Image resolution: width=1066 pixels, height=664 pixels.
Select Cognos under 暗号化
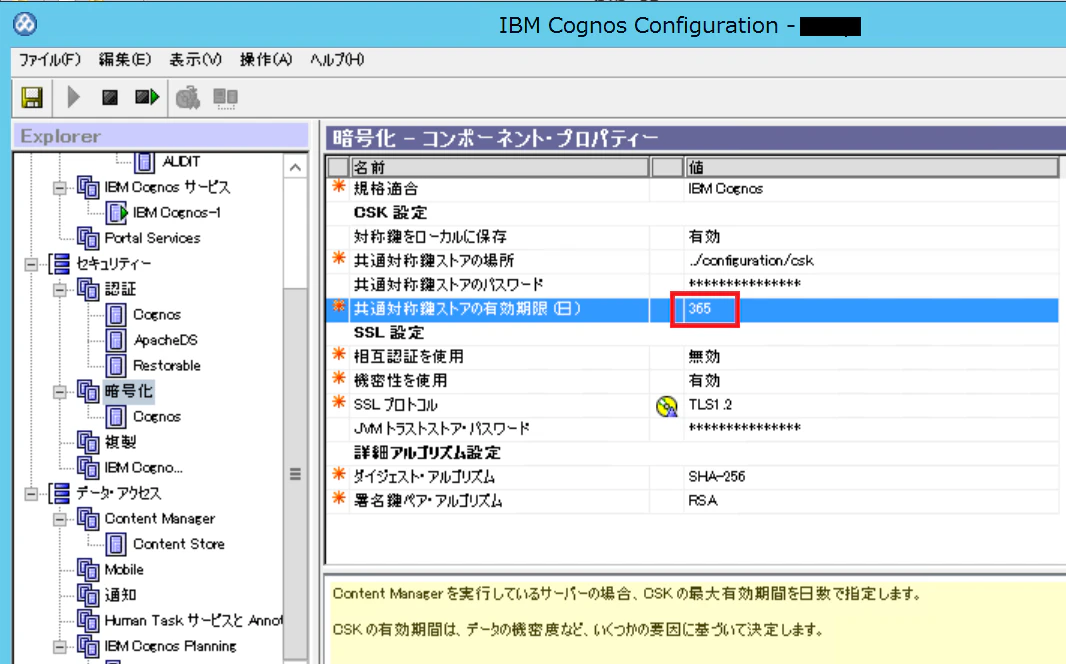point(157,417)
